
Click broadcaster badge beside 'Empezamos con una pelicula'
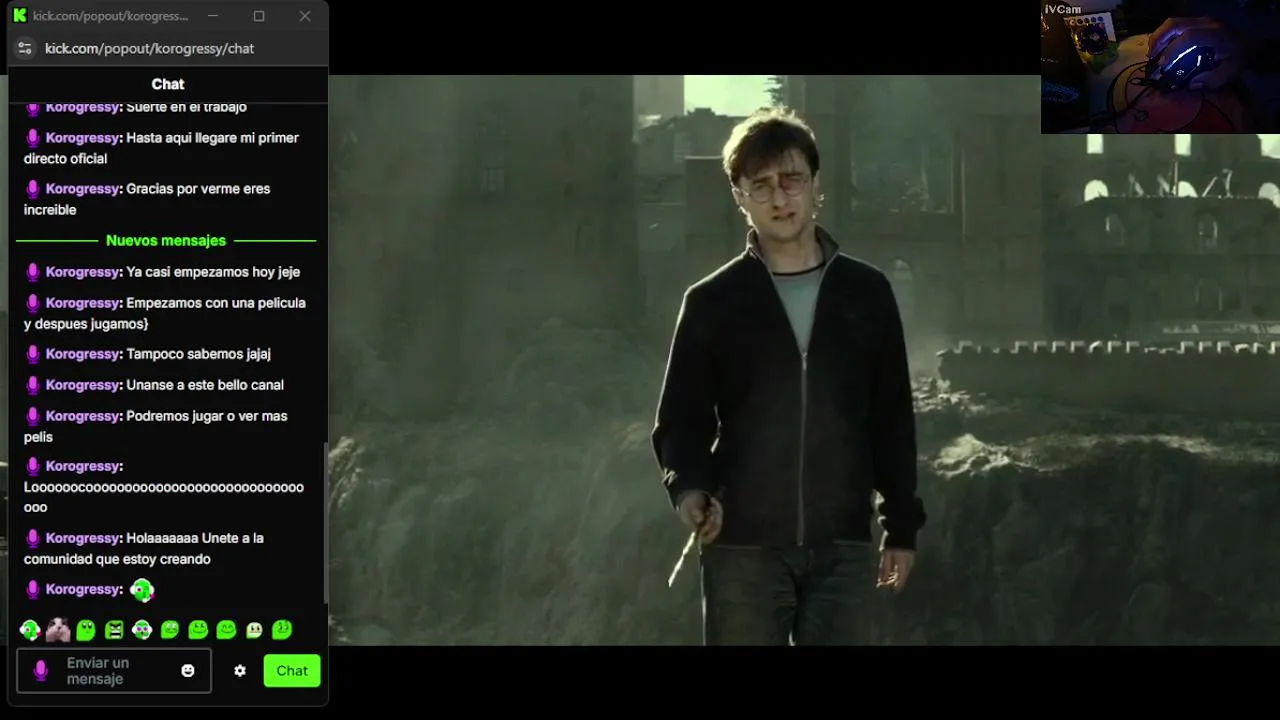coord(33,303)
